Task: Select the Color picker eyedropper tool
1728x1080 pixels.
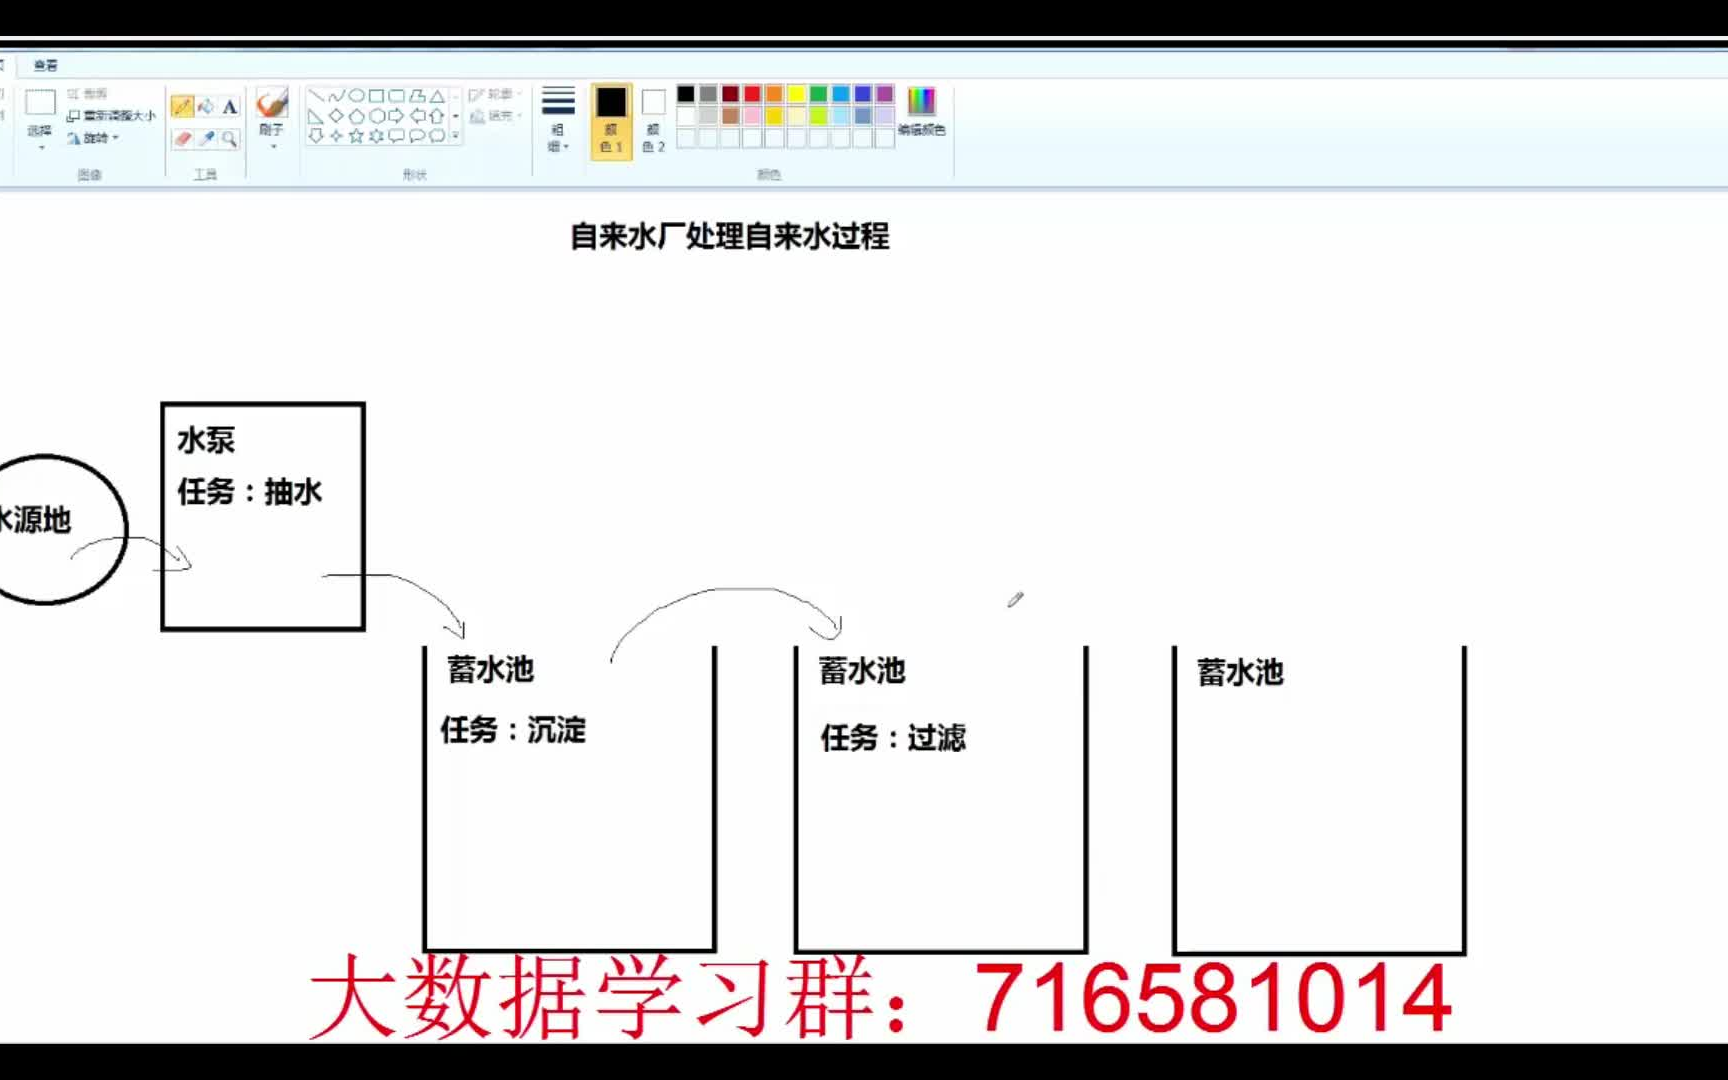Action: (206, 138)
